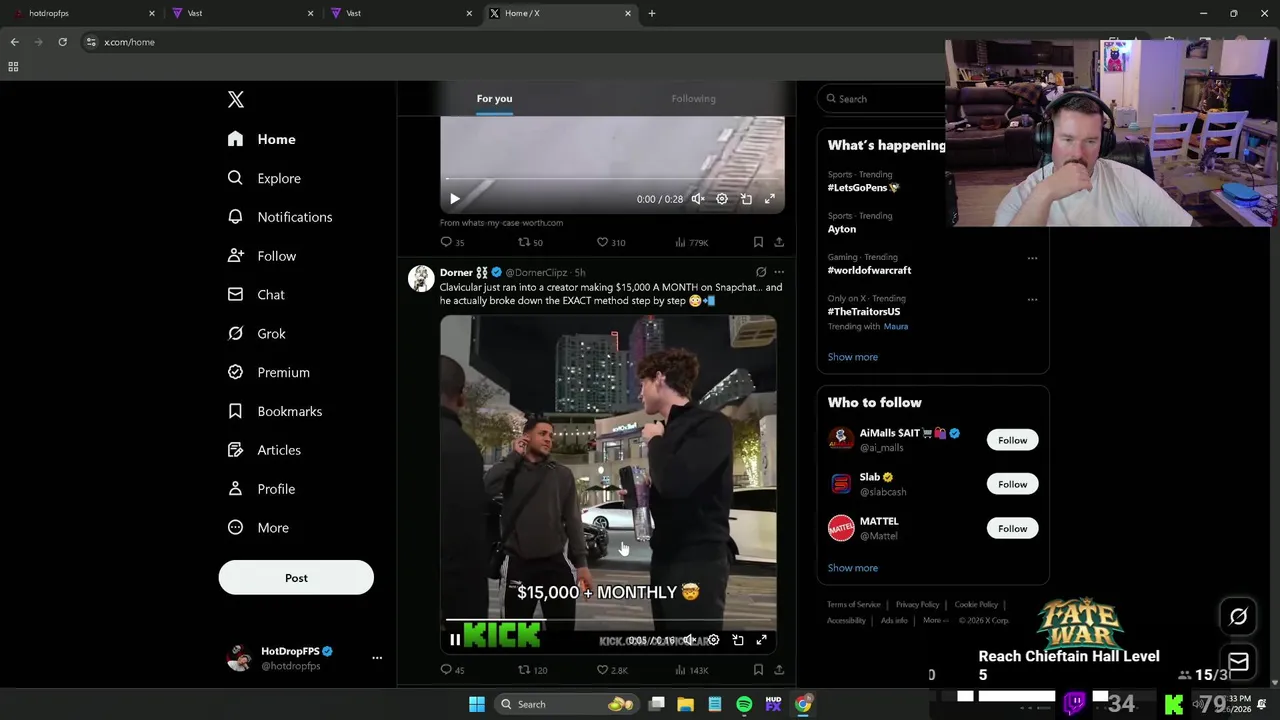
Task: Open Spotify from the taskbar
Action: point(744,704)
